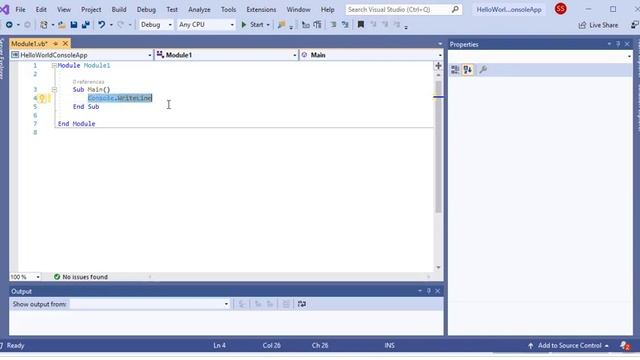The height and width of the screenshot is (360, 640).
Task: Pin the Output panel with pushpin icon
Action: click(429, 291)
